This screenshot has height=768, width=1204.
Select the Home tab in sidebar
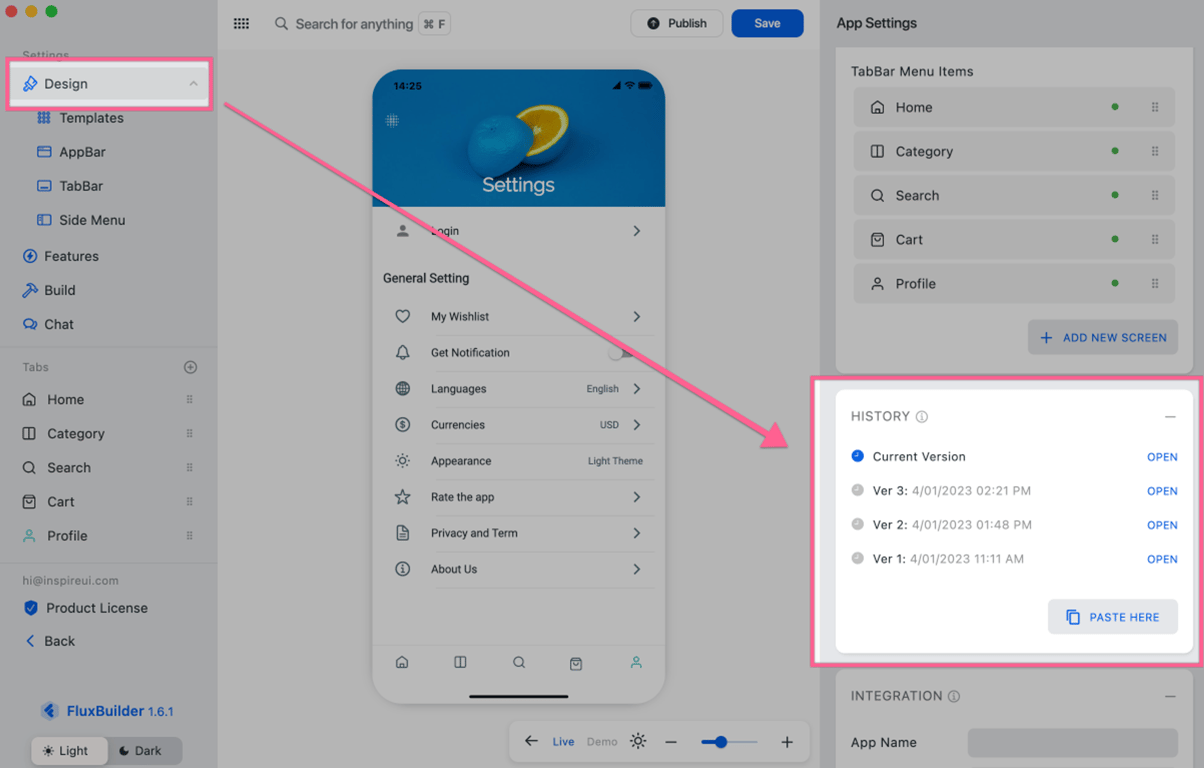(65, 399)
